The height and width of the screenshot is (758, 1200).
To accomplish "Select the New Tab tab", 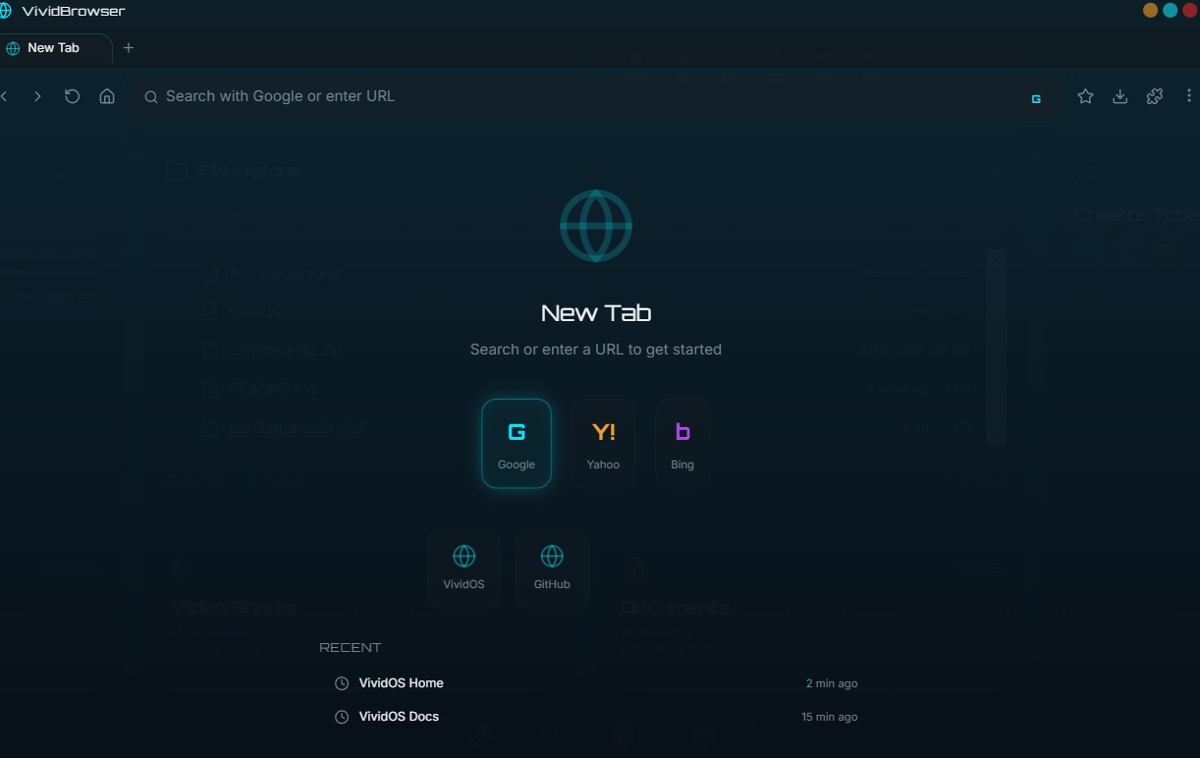I will (x=55, y=48).
